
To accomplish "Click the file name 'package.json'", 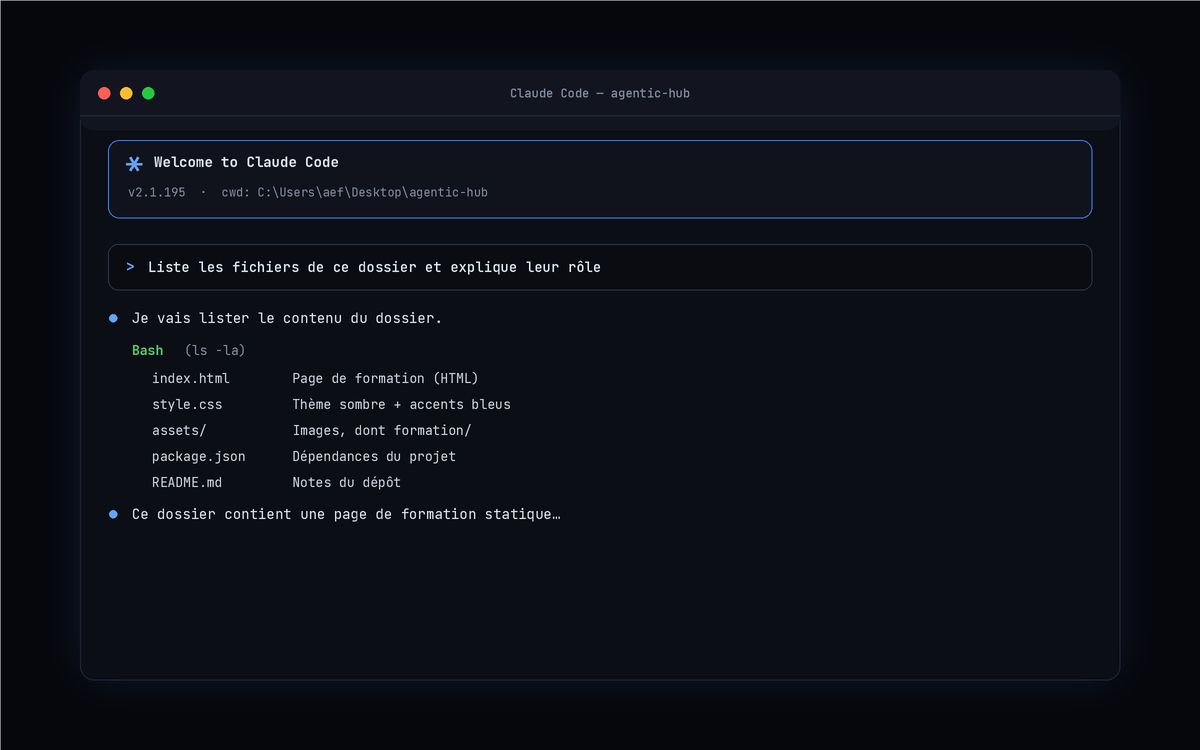I will click(199, 456).
